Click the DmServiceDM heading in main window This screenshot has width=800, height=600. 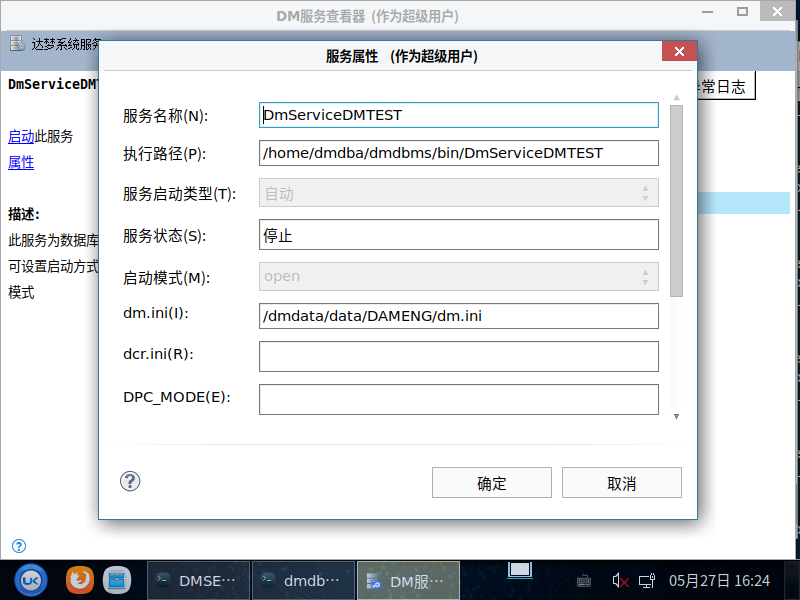53,84
